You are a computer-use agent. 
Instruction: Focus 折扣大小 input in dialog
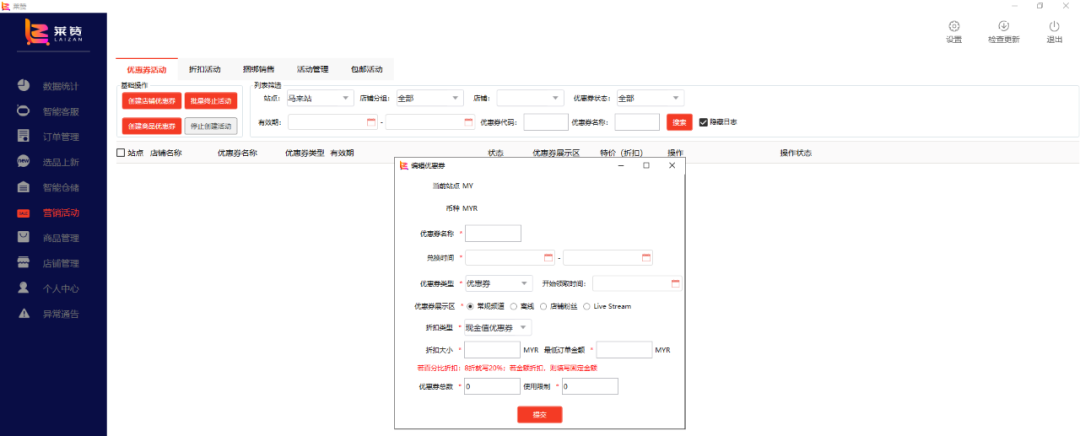tap(492, 350)
